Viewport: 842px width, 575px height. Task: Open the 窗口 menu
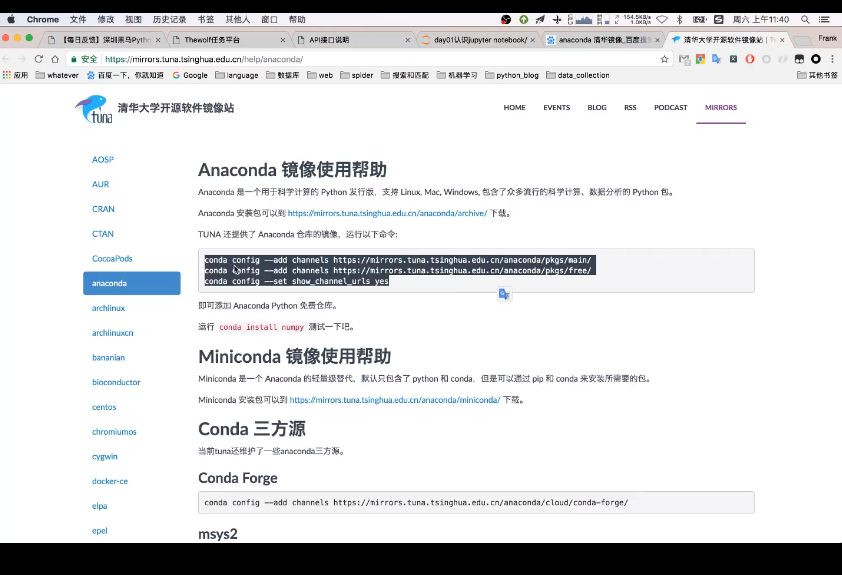pyautogui.click(x=269, y=19)
